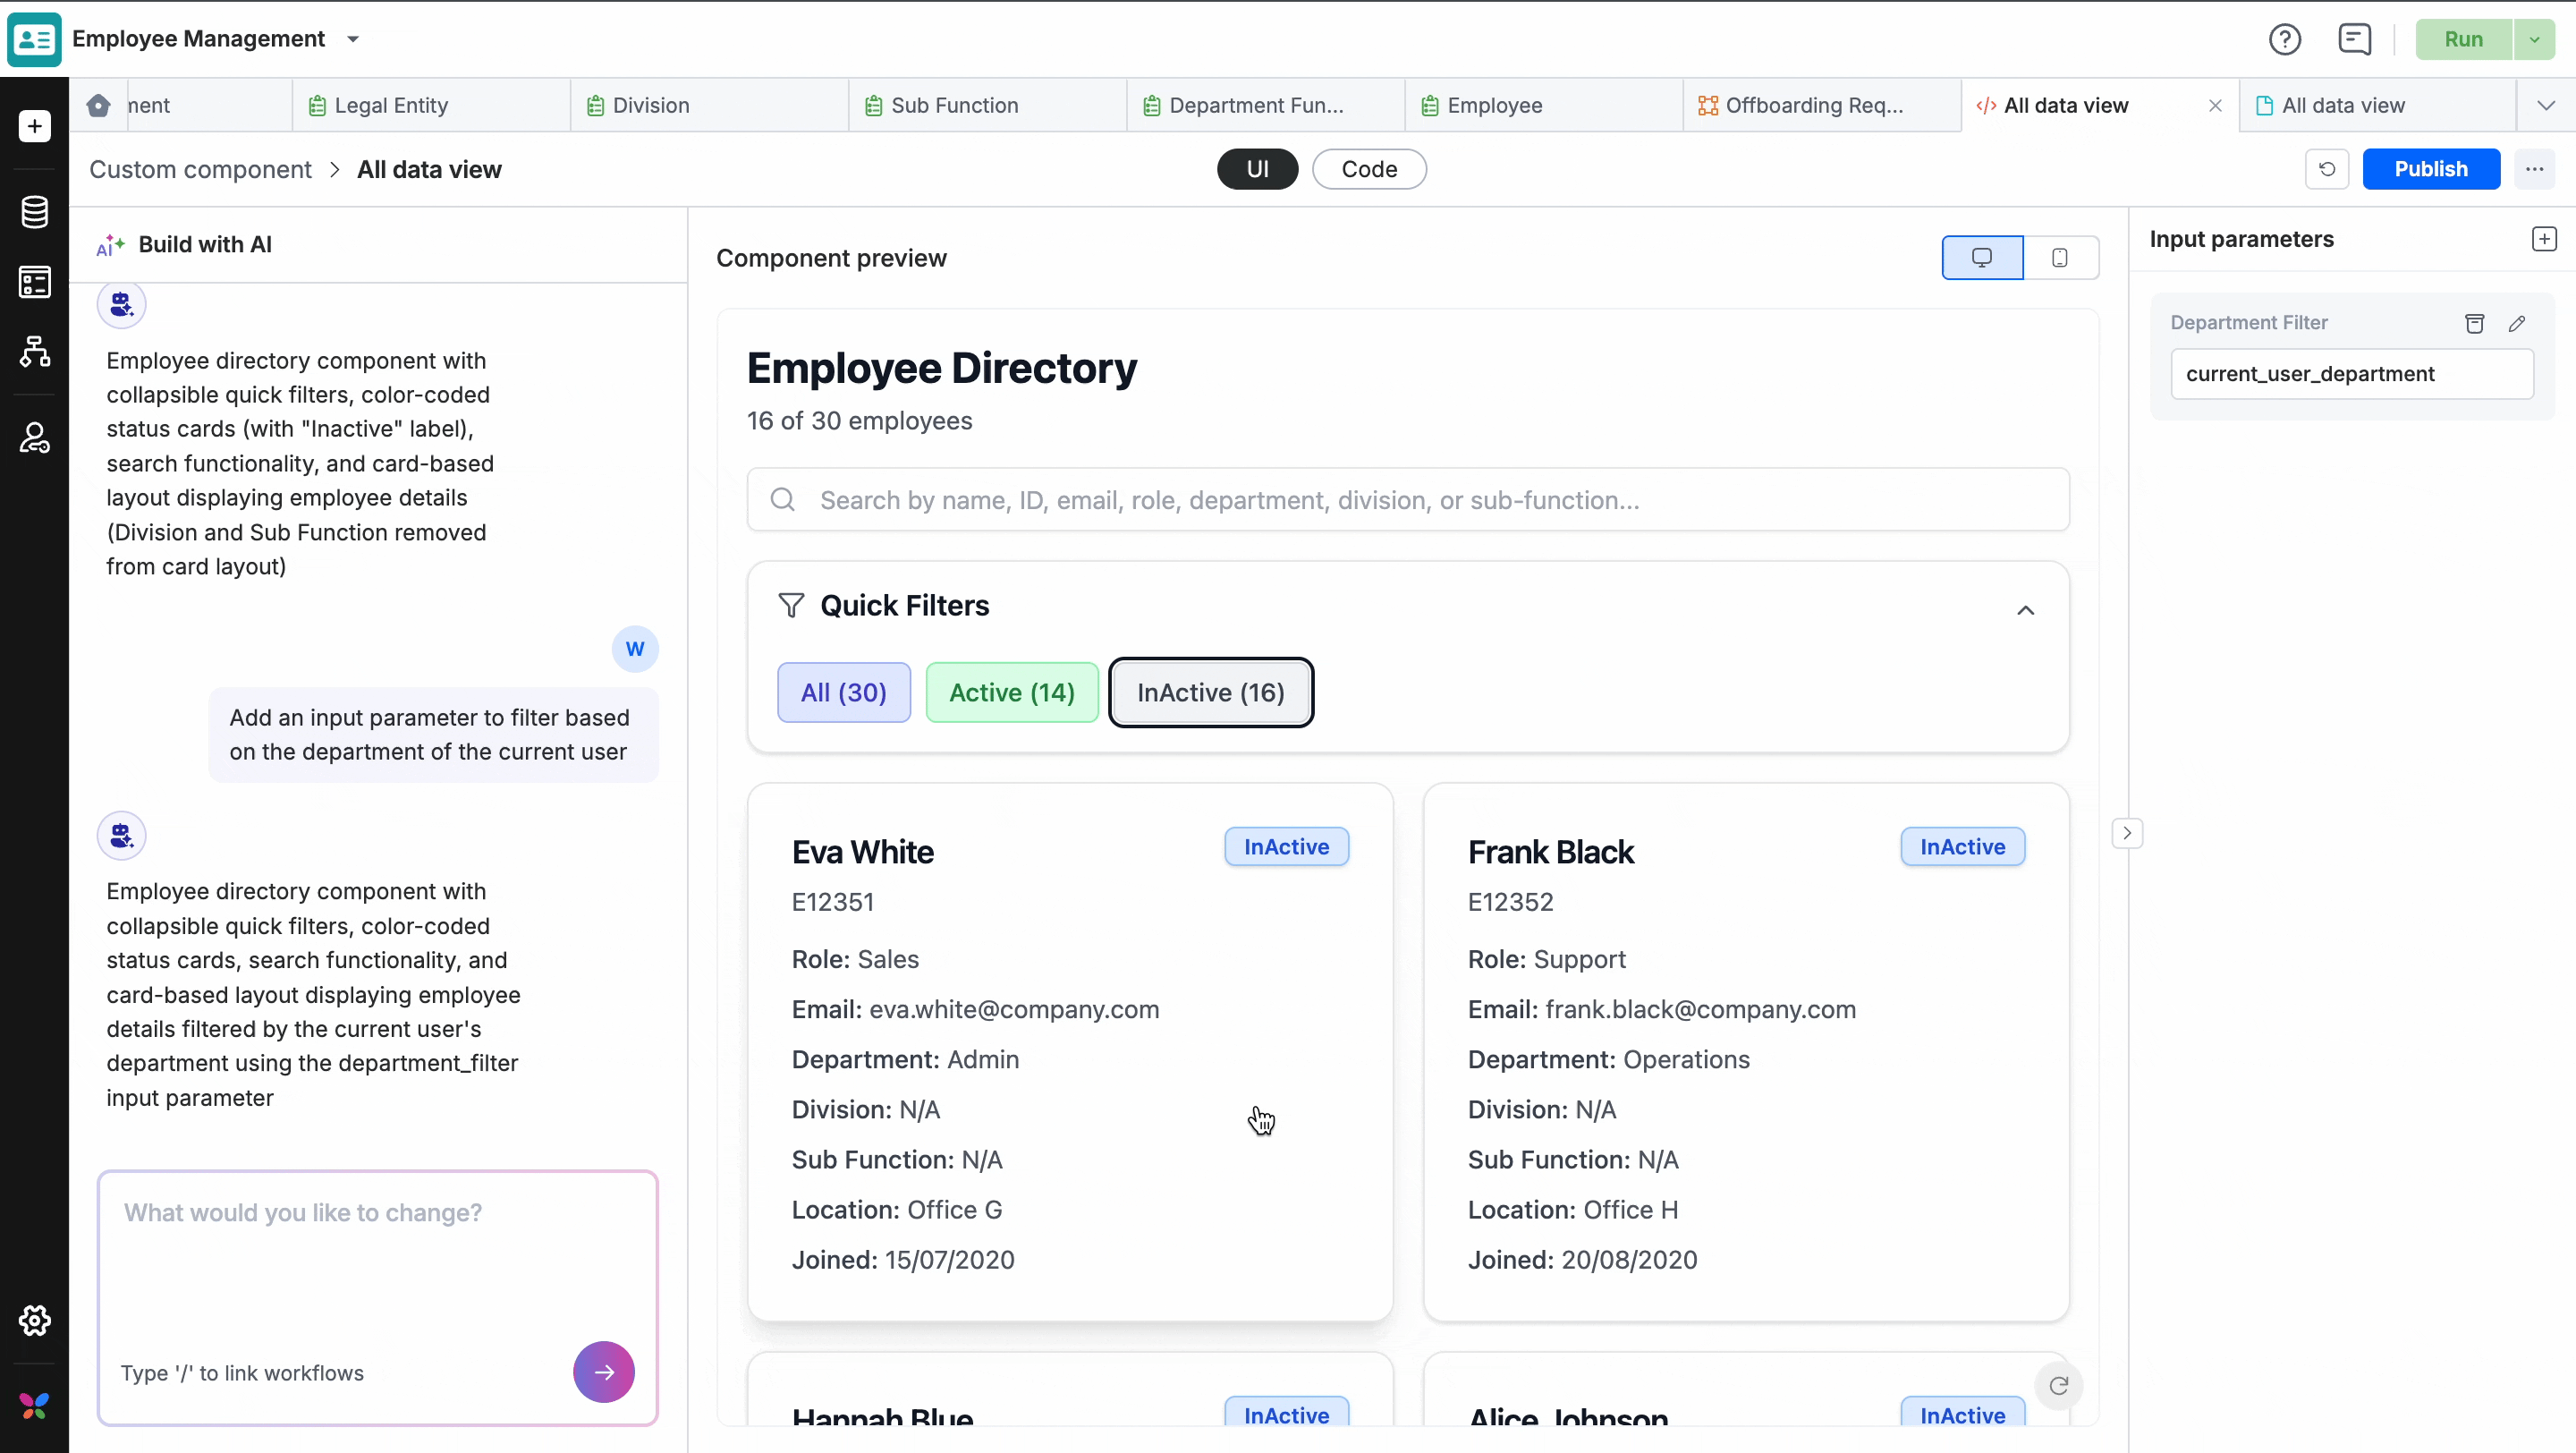Image resolution: width=2576 pixels, height=1453 pixels.
Task: Expand the tabs overflow chevron
Action: [2546, 105]
